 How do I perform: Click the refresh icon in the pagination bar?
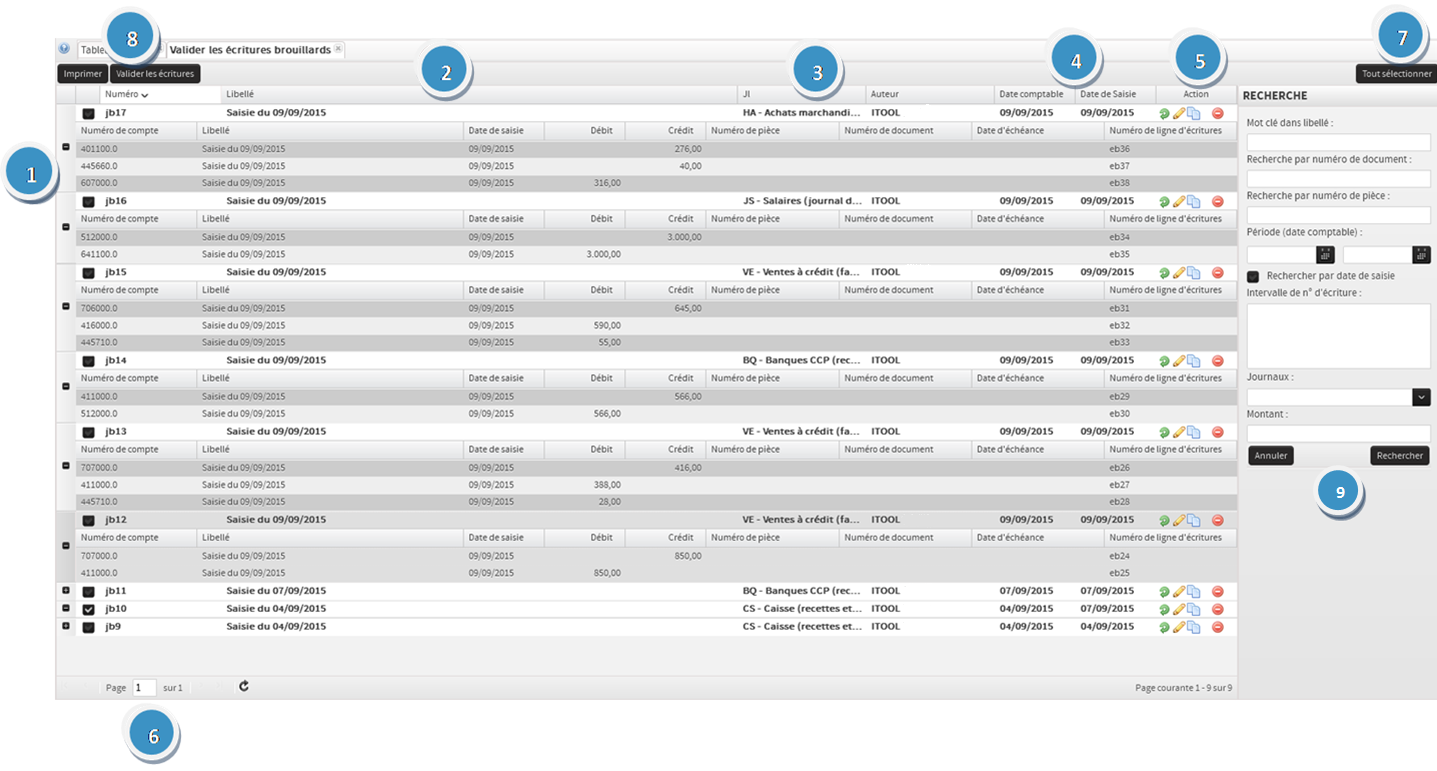244,687
